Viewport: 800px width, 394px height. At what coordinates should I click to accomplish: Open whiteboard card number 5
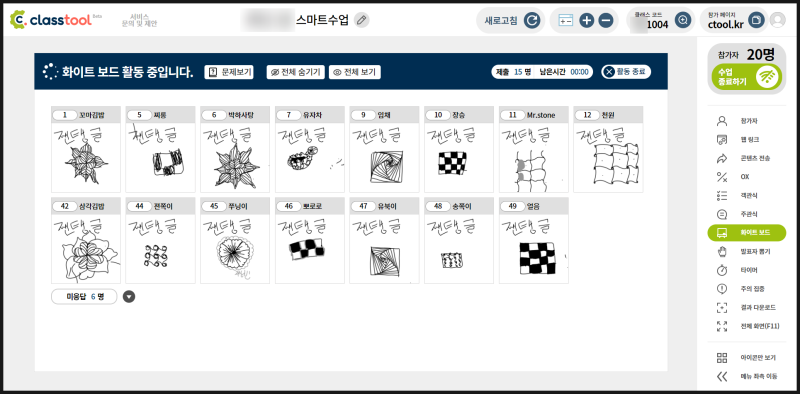pyautogui.click(x=161, y=150)
